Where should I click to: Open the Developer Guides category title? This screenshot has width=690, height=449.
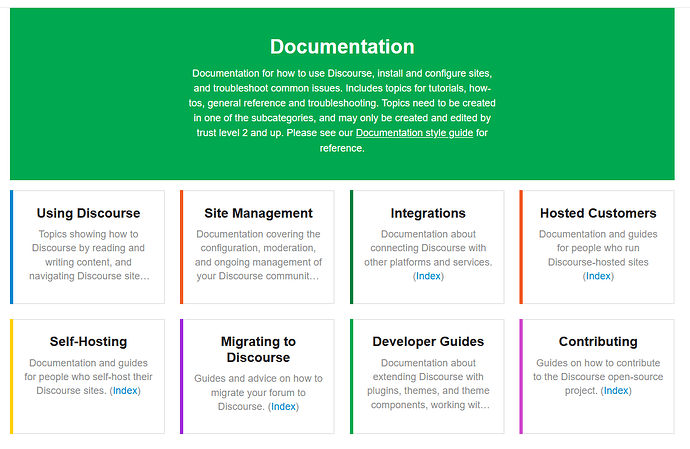(x=428, y=342)
